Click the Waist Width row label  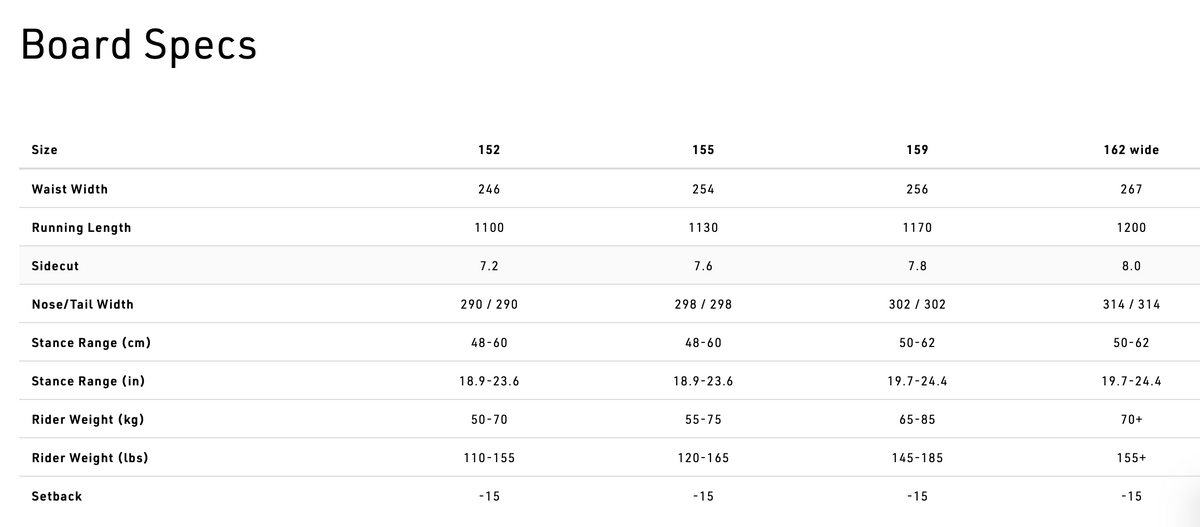click(70, 189)
